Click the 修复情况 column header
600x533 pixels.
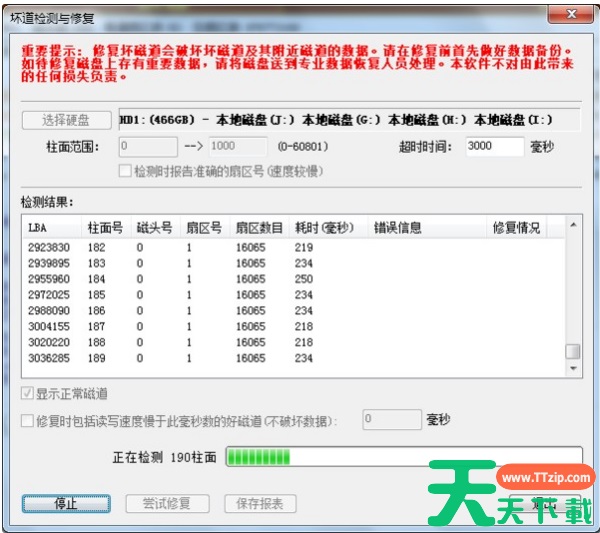(x=515, y=228)
